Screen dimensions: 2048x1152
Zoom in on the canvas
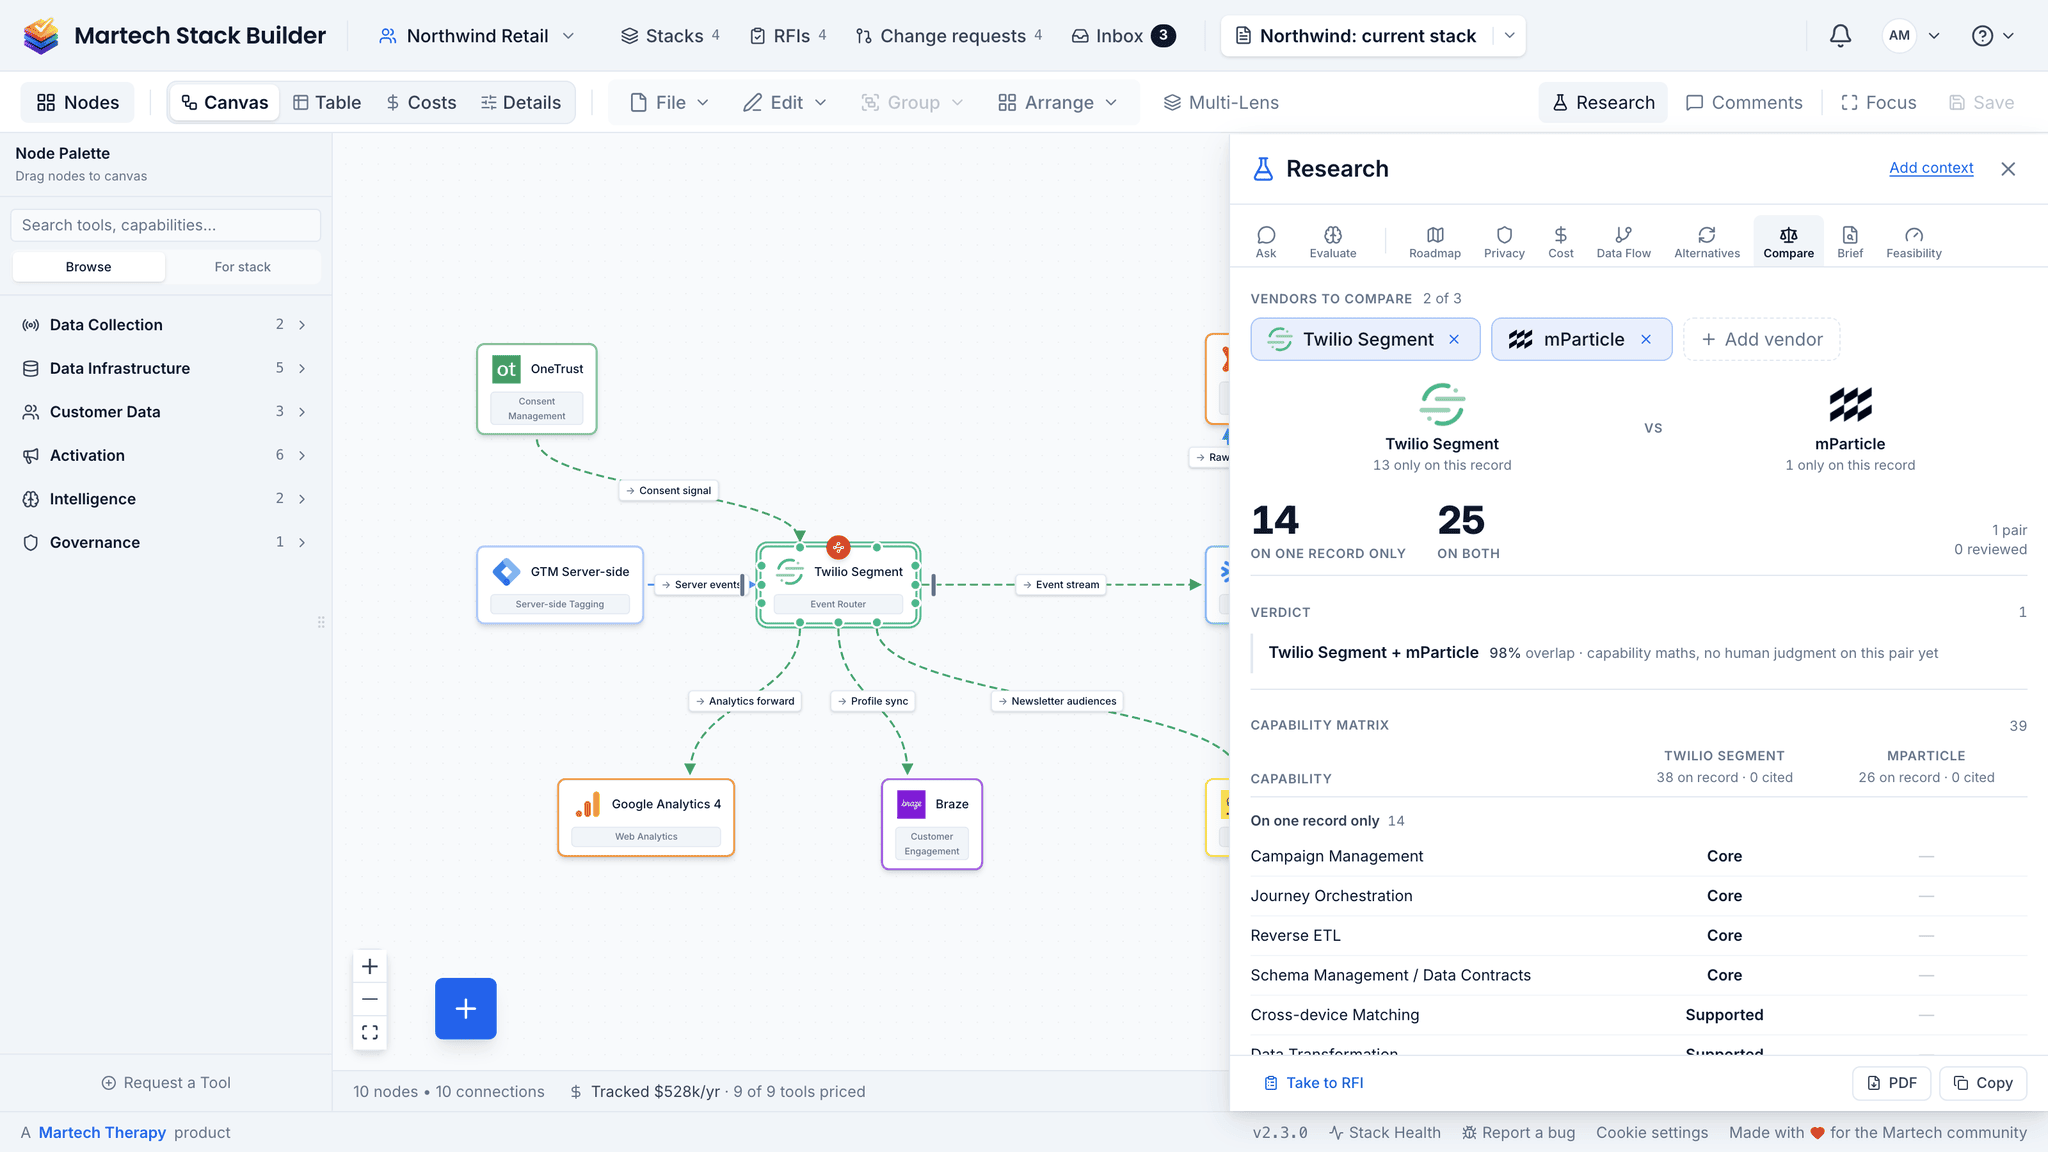370,966
